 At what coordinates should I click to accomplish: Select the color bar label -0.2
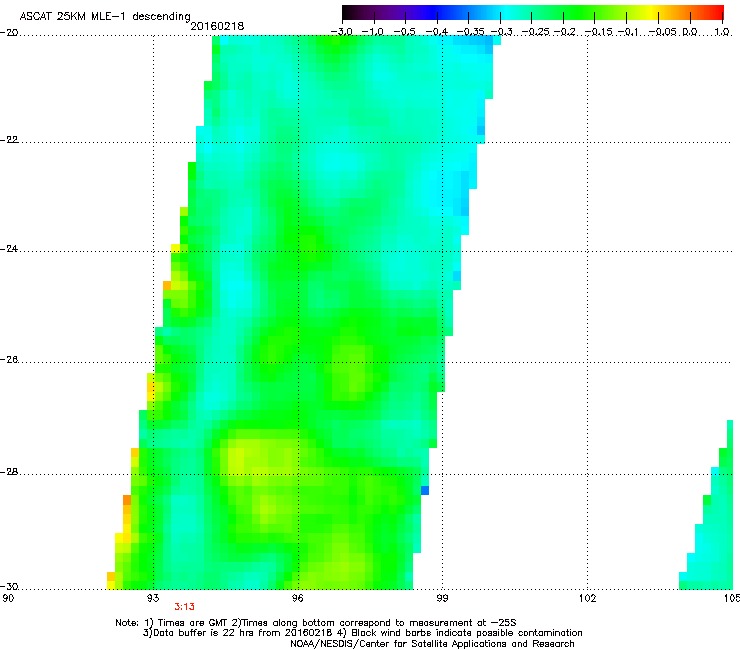click(x=565, y=32)
